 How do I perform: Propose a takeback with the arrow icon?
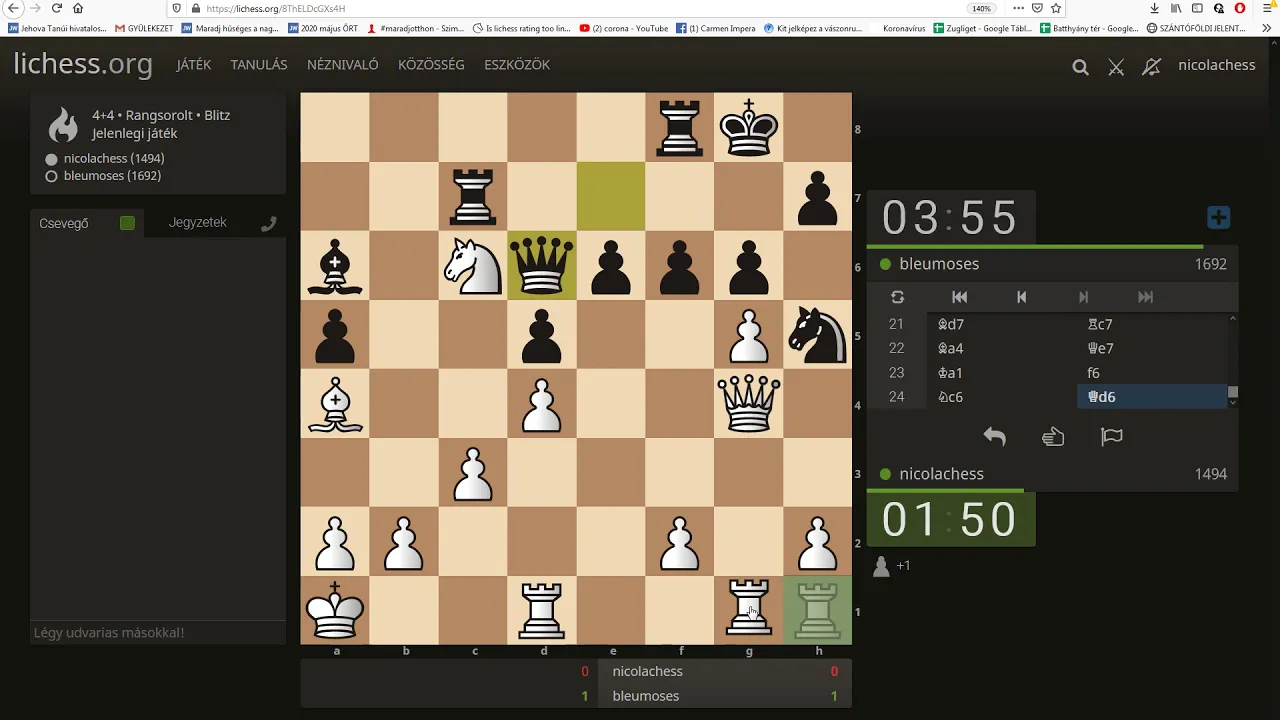point(994,436)
